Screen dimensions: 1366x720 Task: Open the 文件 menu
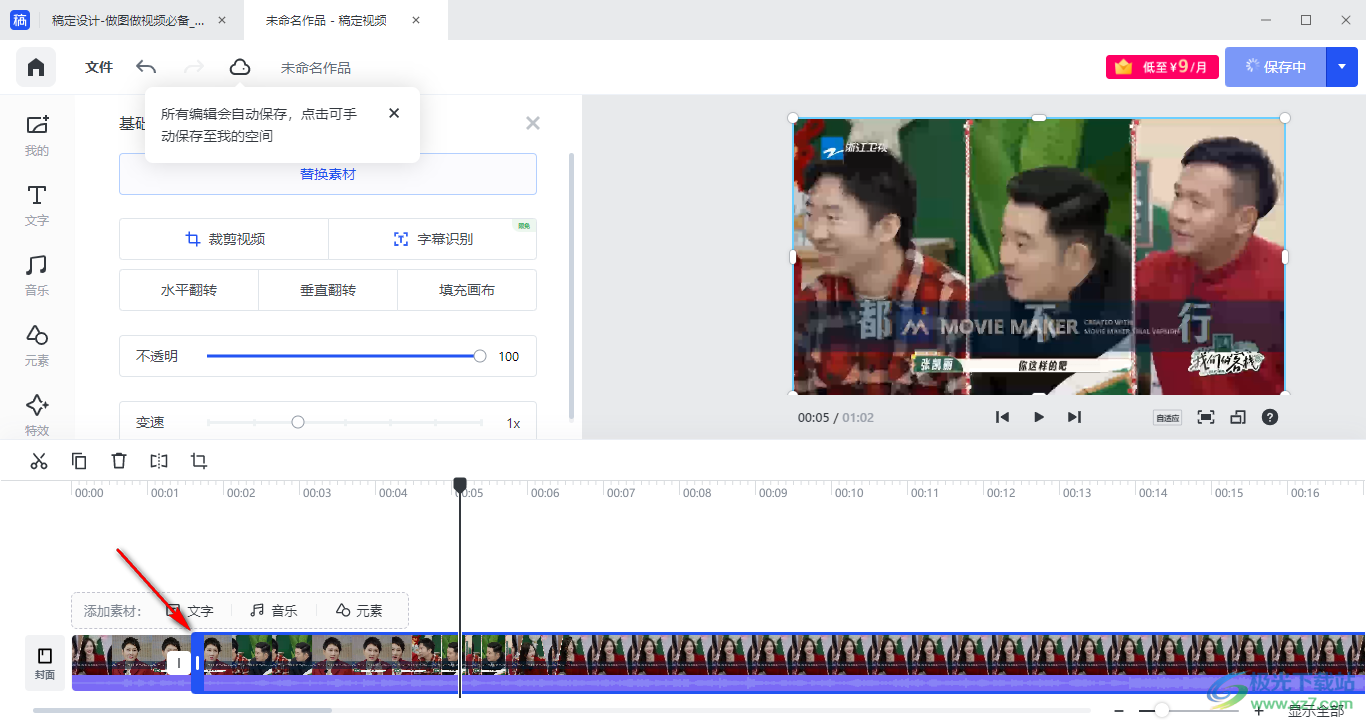99,67
